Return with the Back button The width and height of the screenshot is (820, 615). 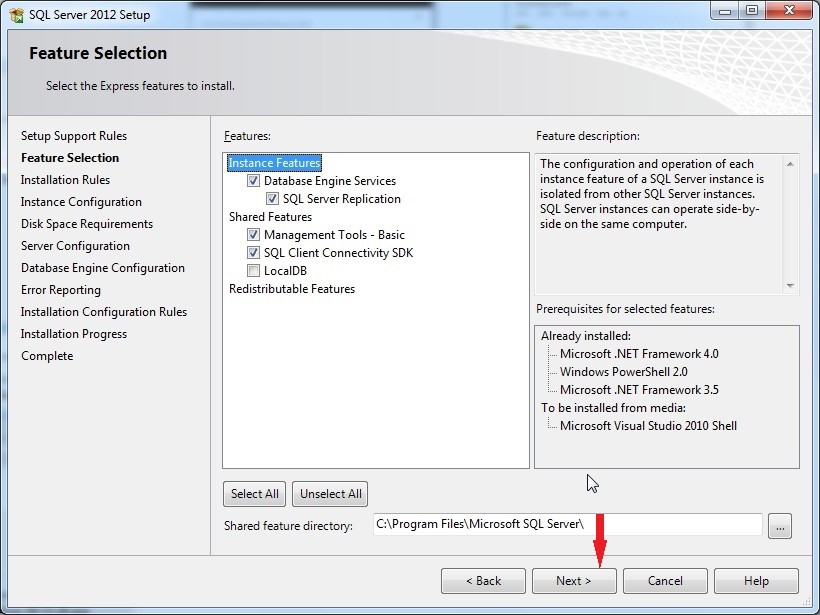point(483,580)
